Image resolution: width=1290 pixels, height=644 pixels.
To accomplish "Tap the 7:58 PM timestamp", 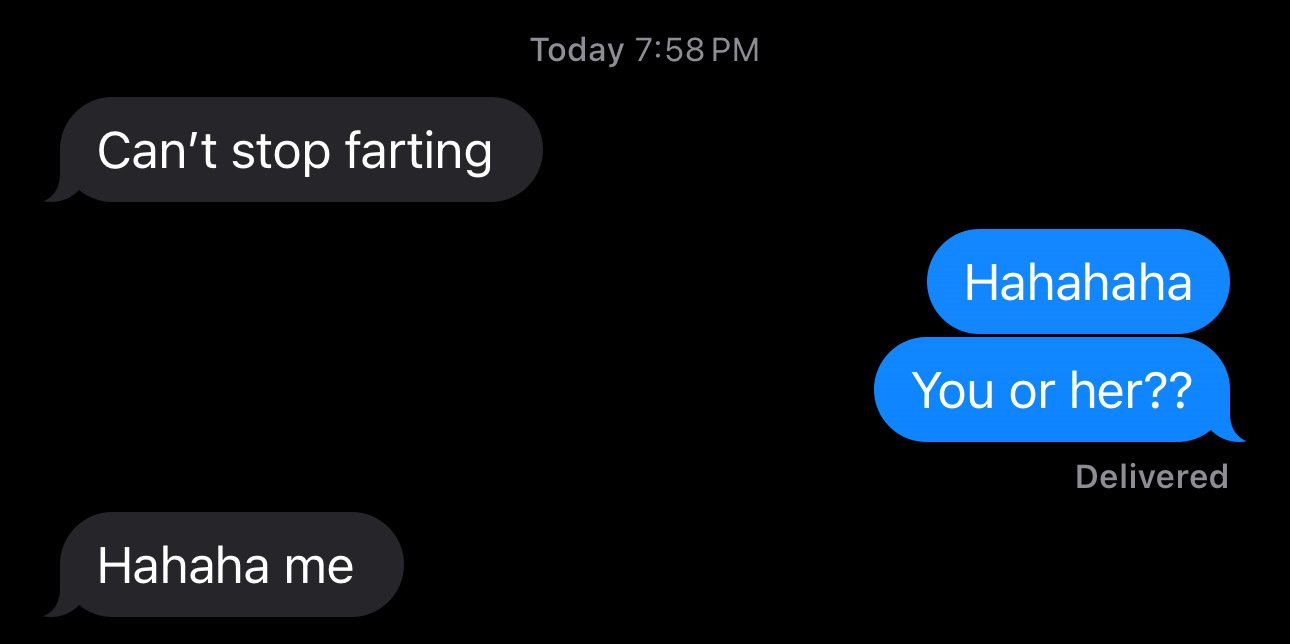I will (697, 50).
